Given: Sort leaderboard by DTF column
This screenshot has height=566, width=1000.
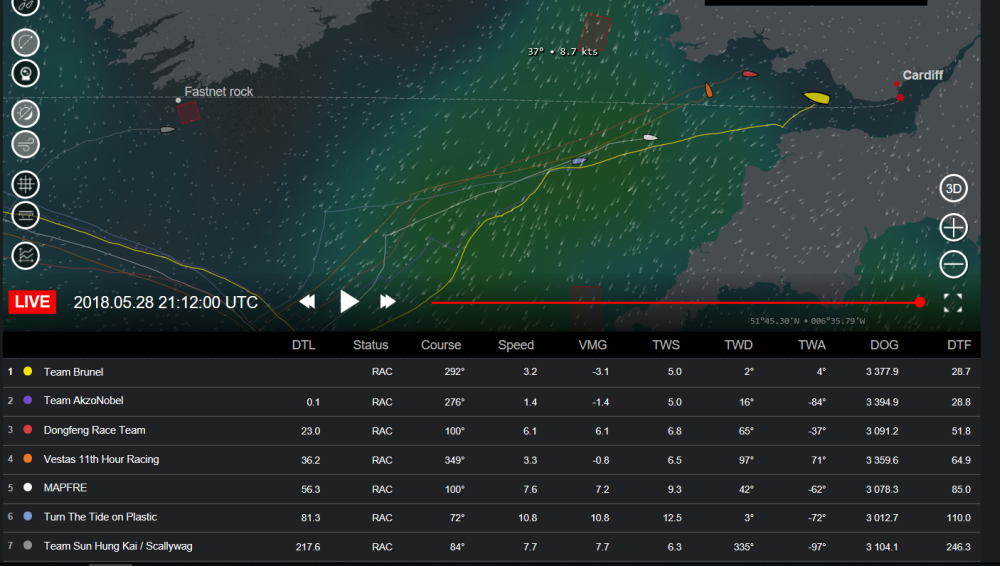Looking at the screenshot, I should [957, 345].
